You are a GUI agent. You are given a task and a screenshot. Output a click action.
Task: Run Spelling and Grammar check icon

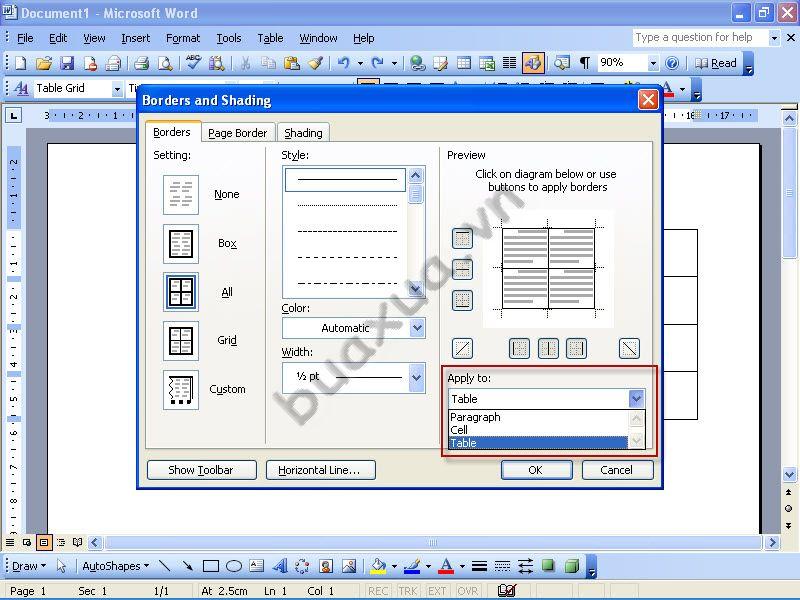(193, 63)
